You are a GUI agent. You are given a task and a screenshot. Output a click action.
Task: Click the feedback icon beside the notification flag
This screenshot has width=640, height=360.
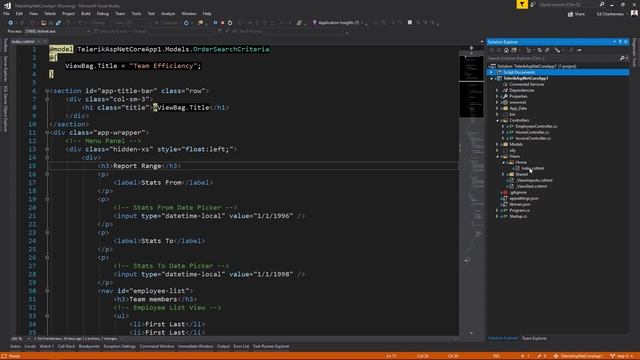tap(533, 4)
